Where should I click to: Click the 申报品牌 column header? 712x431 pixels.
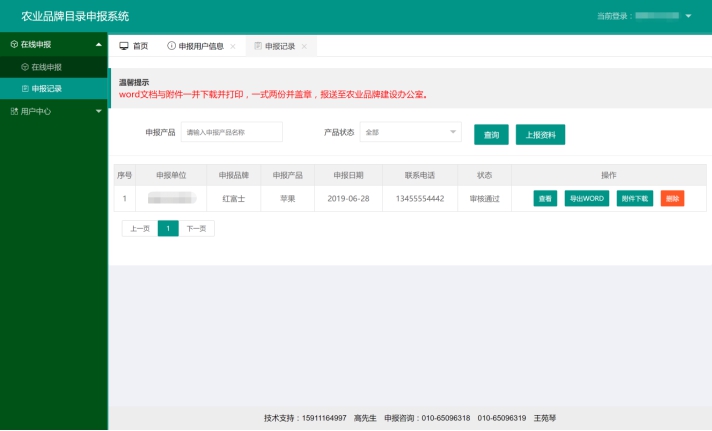(233, 175)
